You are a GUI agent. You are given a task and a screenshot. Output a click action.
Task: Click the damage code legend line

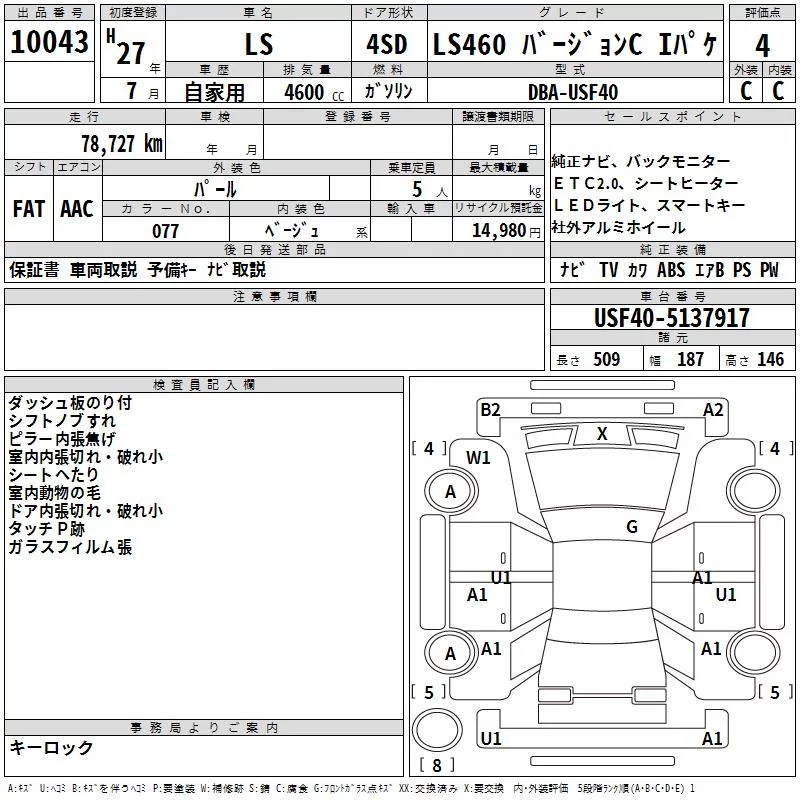pyautogui.click(x=352, y=788)
